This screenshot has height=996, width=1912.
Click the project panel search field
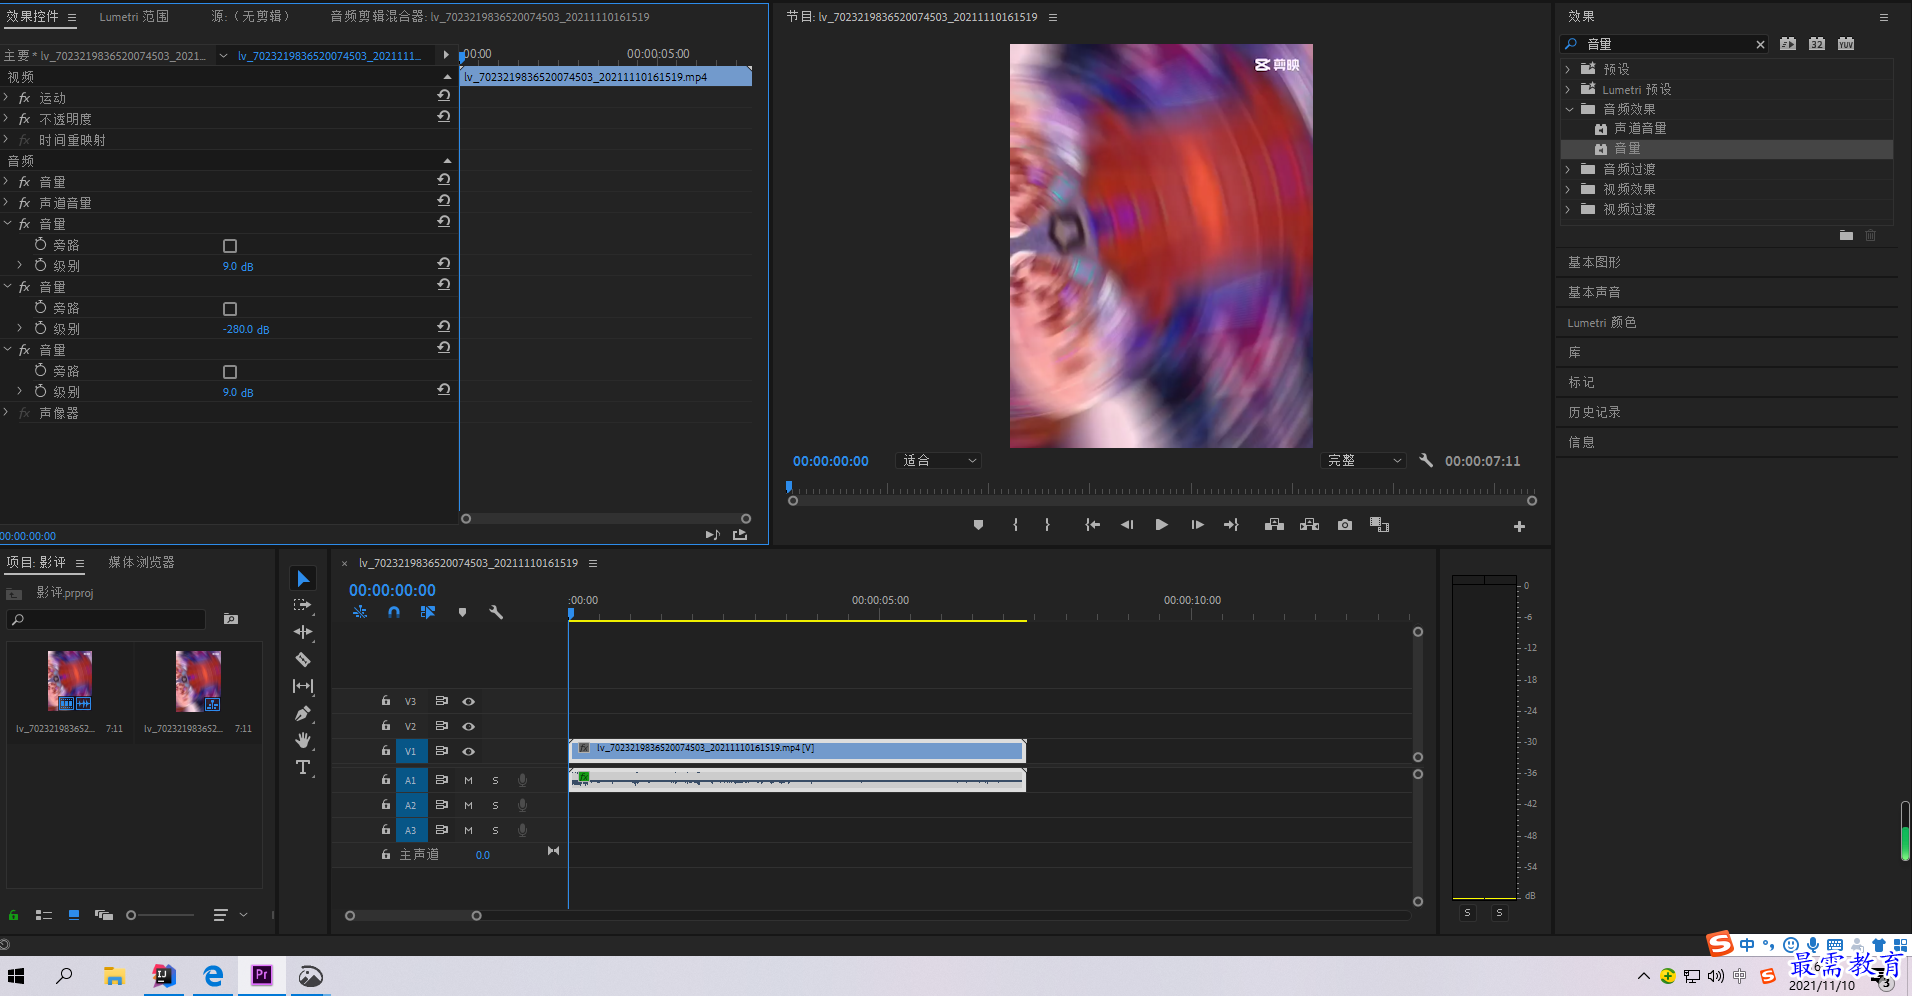[107, 620]
